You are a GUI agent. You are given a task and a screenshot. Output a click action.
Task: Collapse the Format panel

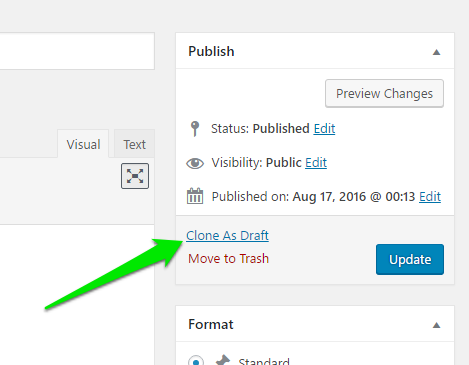436,325
